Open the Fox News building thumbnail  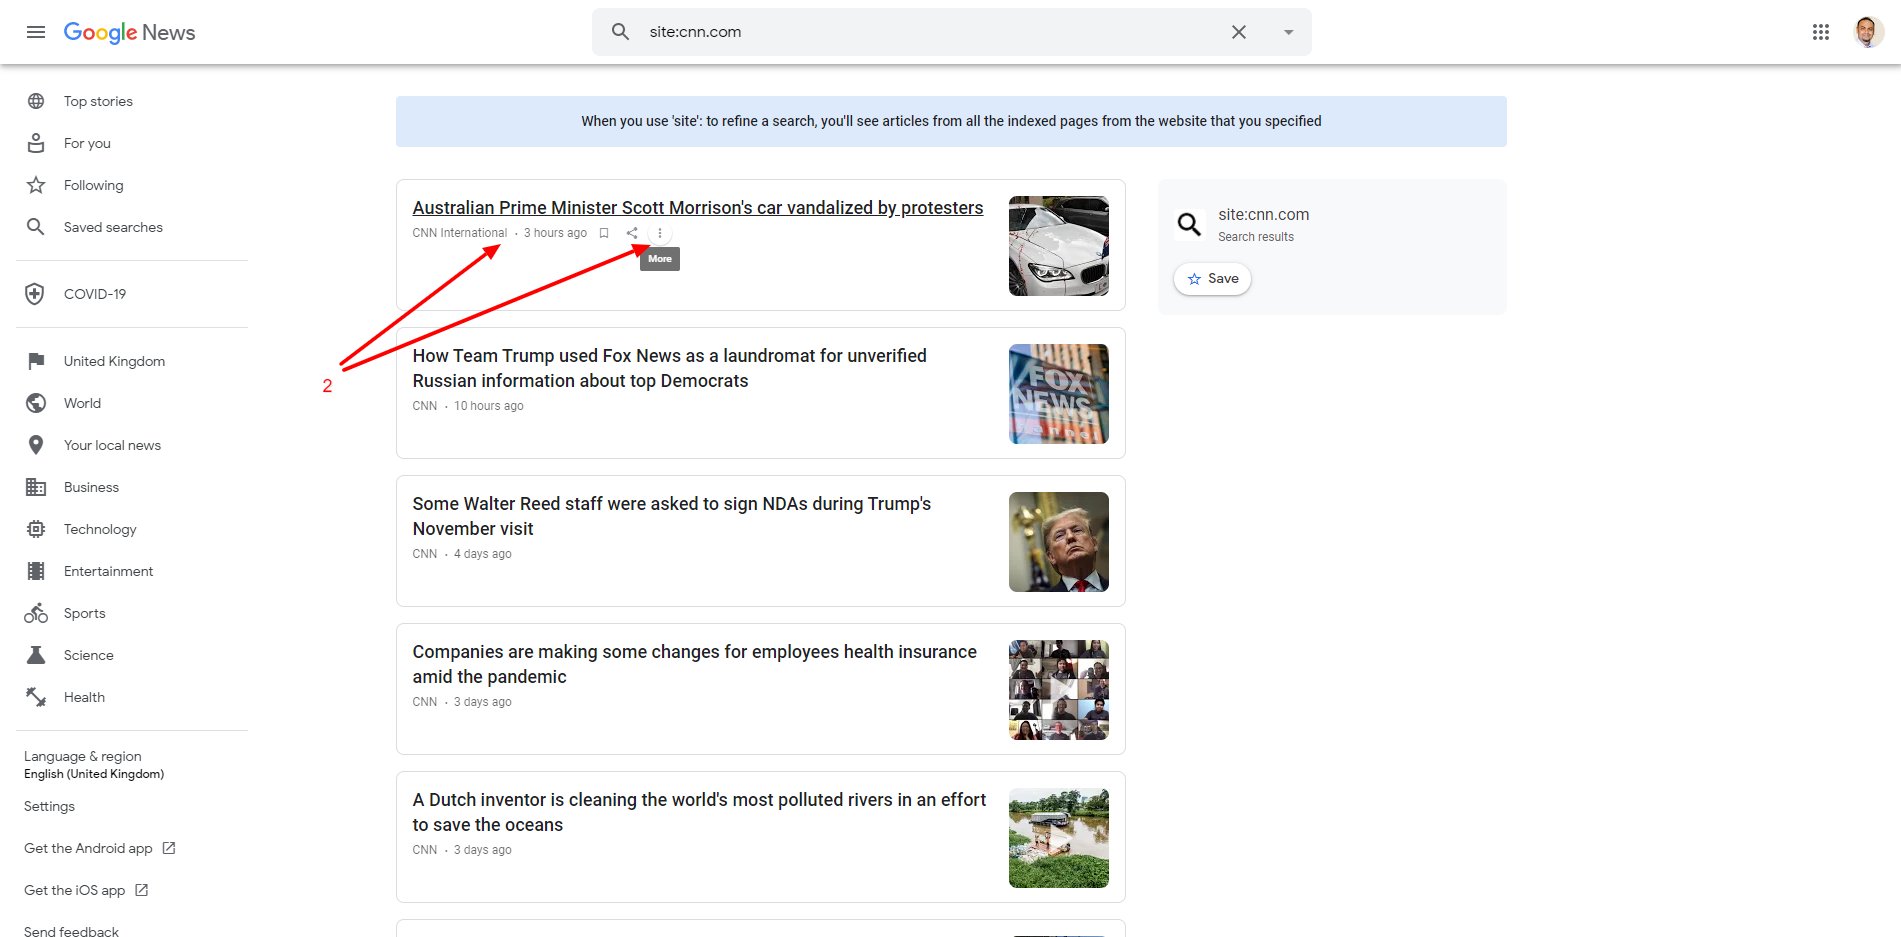click(x=1058, y=394)
